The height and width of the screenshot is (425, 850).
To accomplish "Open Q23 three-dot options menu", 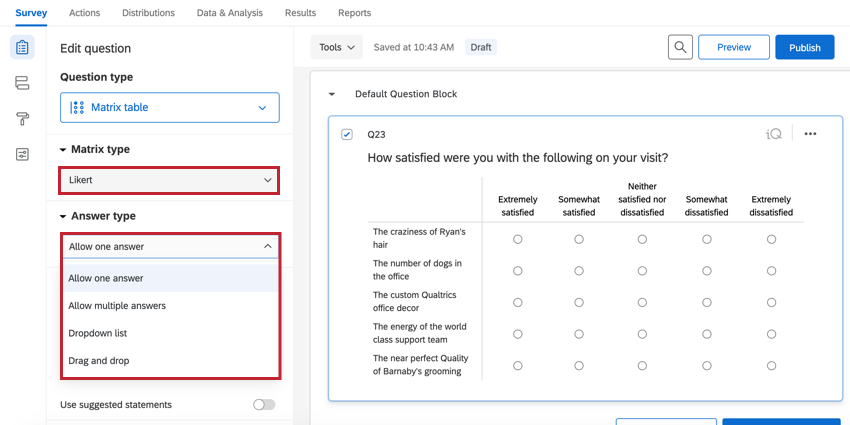I will tap(810, 134).
